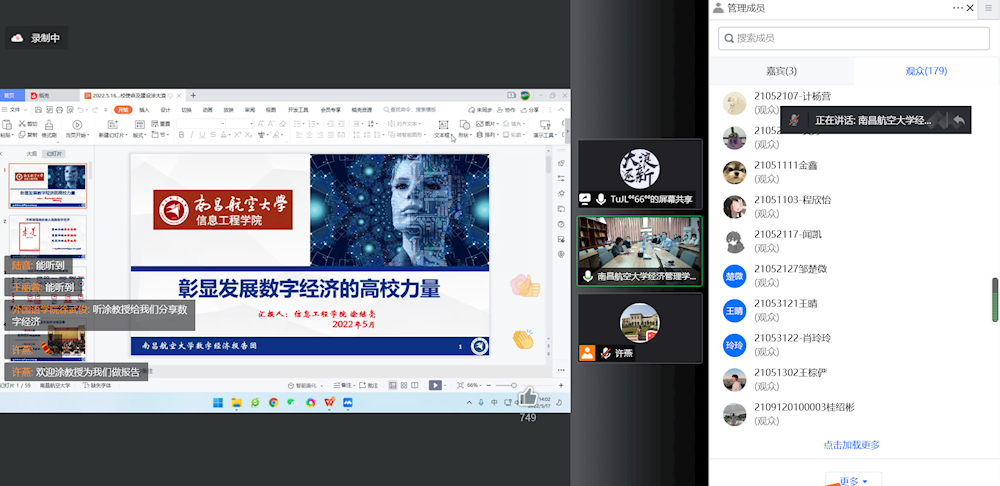
Task: Click the Underline formatting icon
Action: (202, 135)
